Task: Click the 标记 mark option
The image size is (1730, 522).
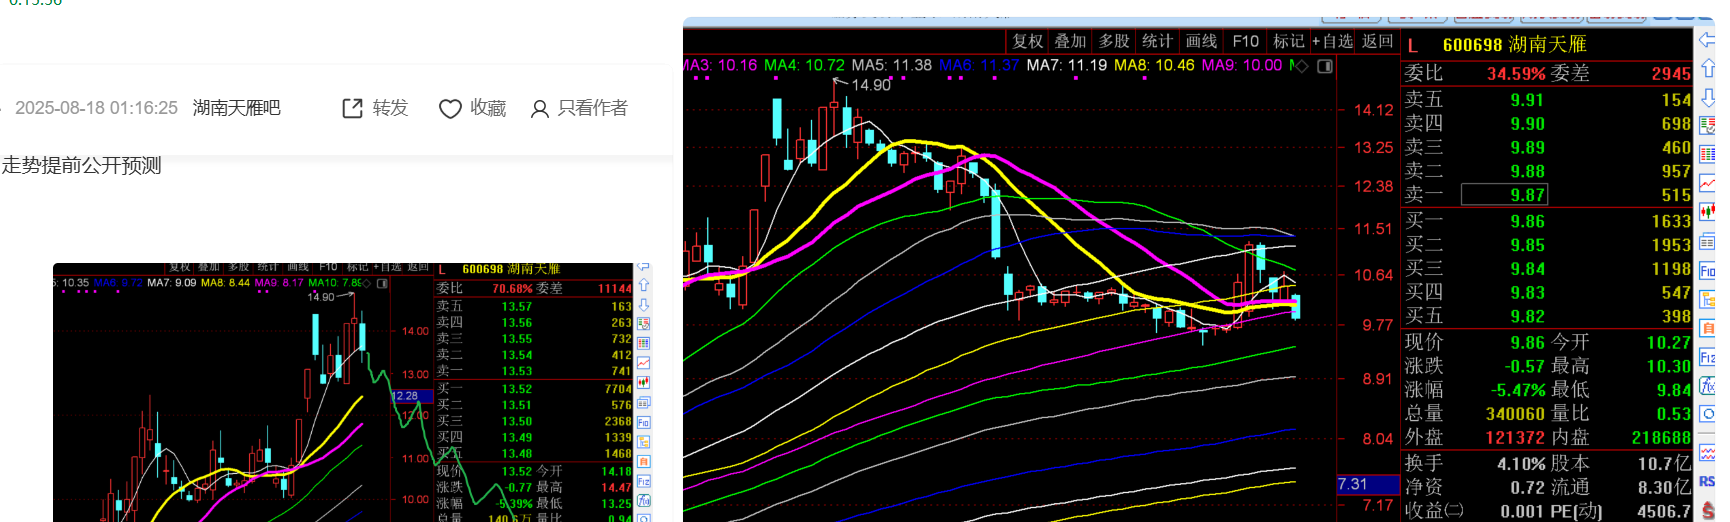Action: click(1288, 41)
